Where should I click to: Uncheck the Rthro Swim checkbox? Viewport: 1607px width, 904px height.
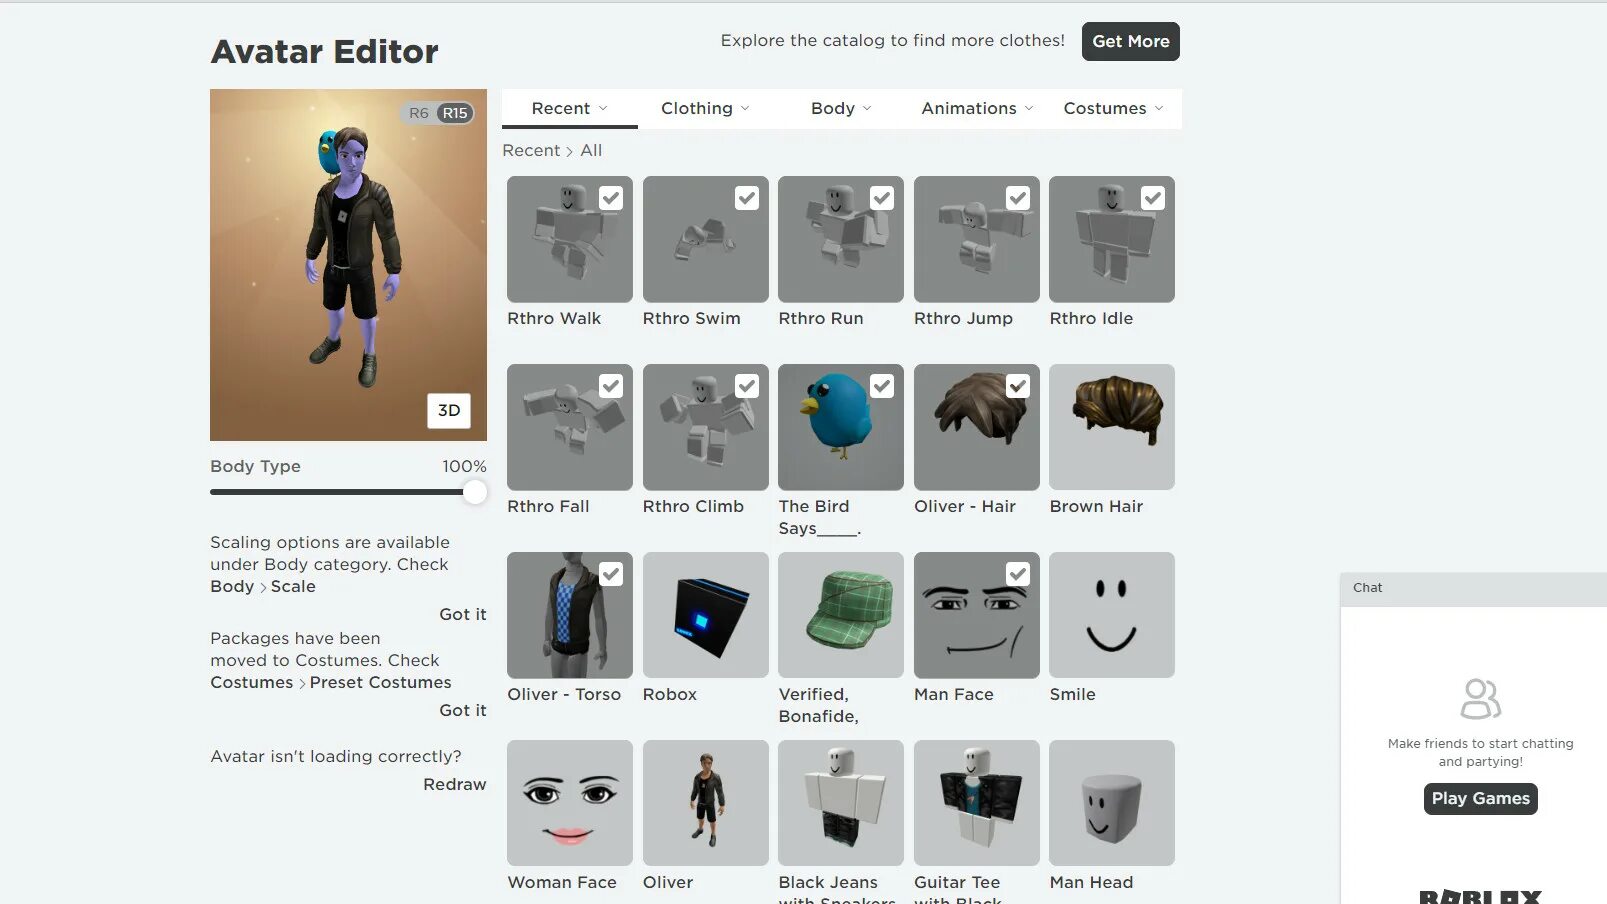747,198
